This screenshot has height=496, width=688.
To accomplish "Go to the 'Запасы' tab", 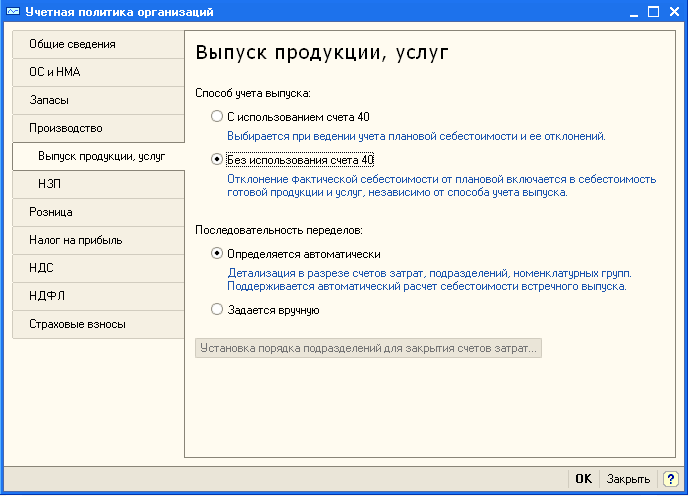I will 98,101.
